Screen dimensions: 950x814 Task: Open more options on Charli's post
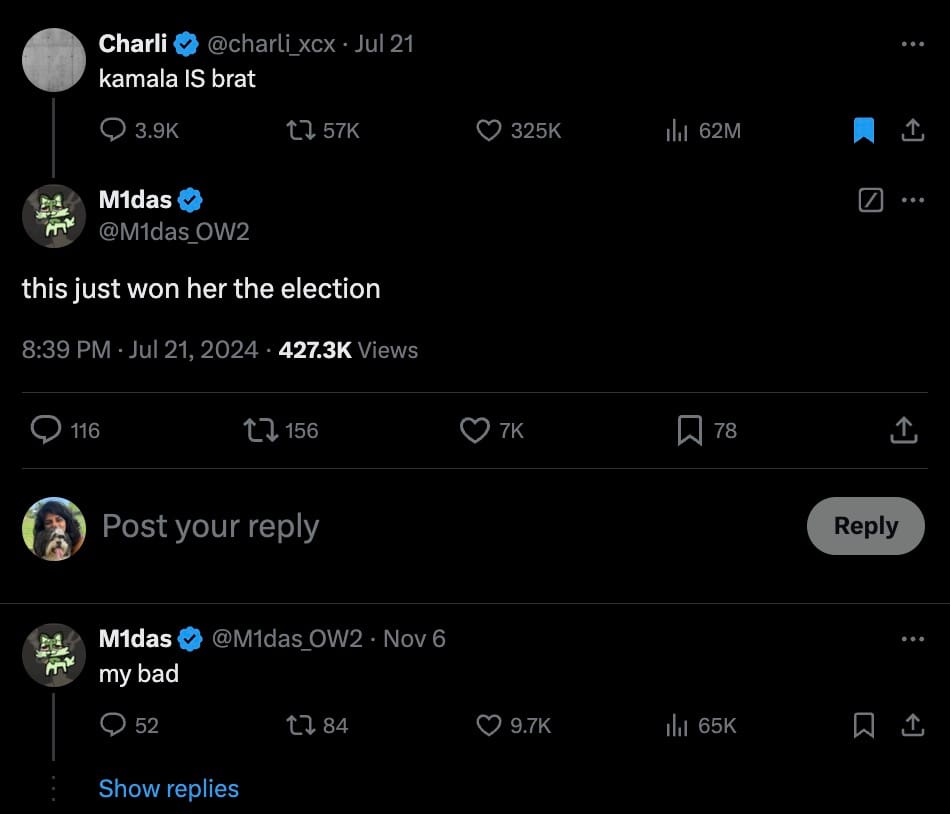912,44
